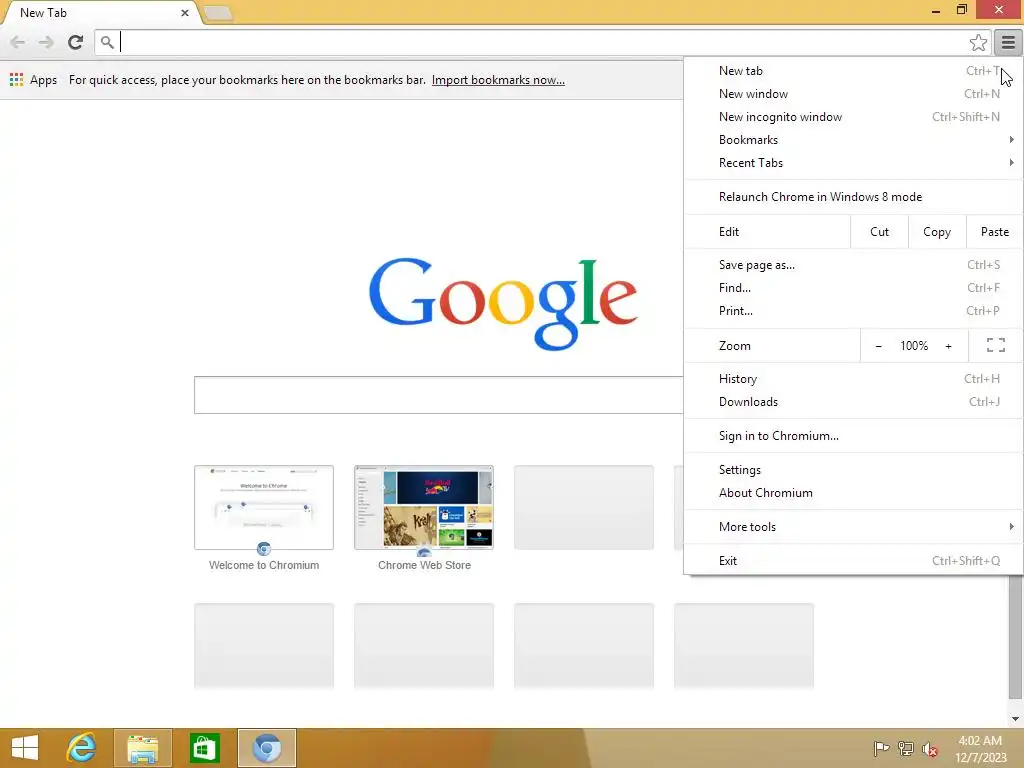The width and height of the screenshot is (1024, 768).
Task: Open a new tab with the tab strip button
Action: pyautogui.click(x=217, y=12)
